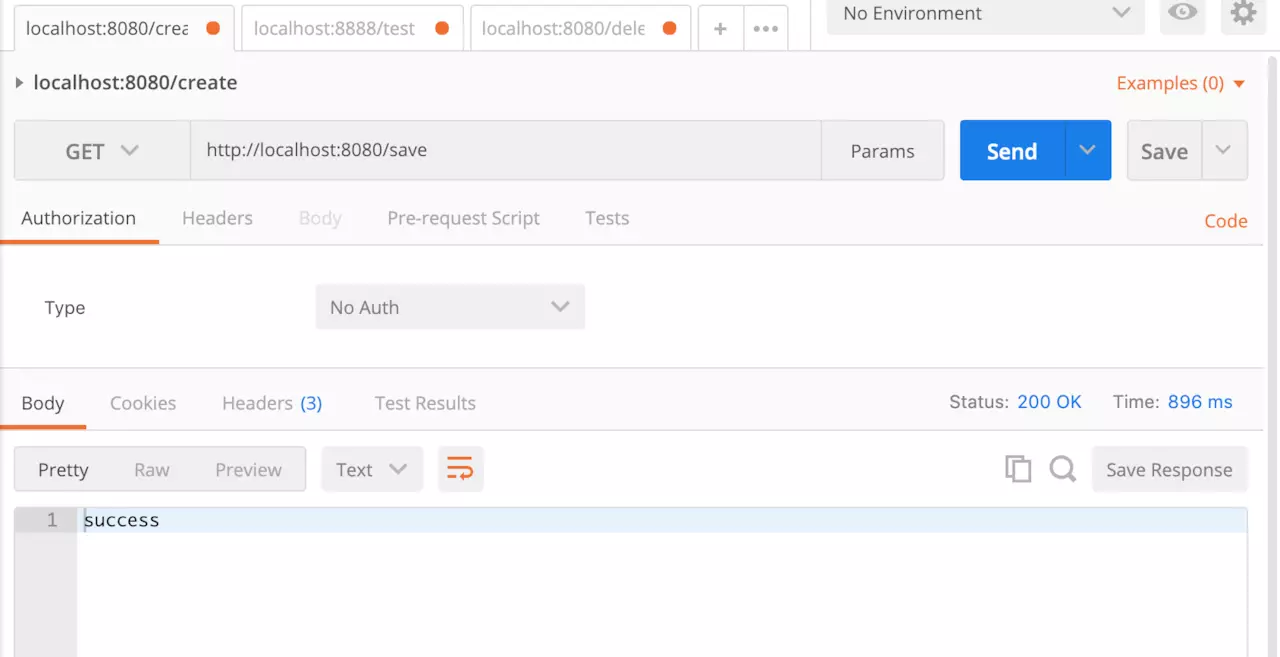Open the GET method dropdown
This screenshot has height=657, width=1280.
point(102,151)
